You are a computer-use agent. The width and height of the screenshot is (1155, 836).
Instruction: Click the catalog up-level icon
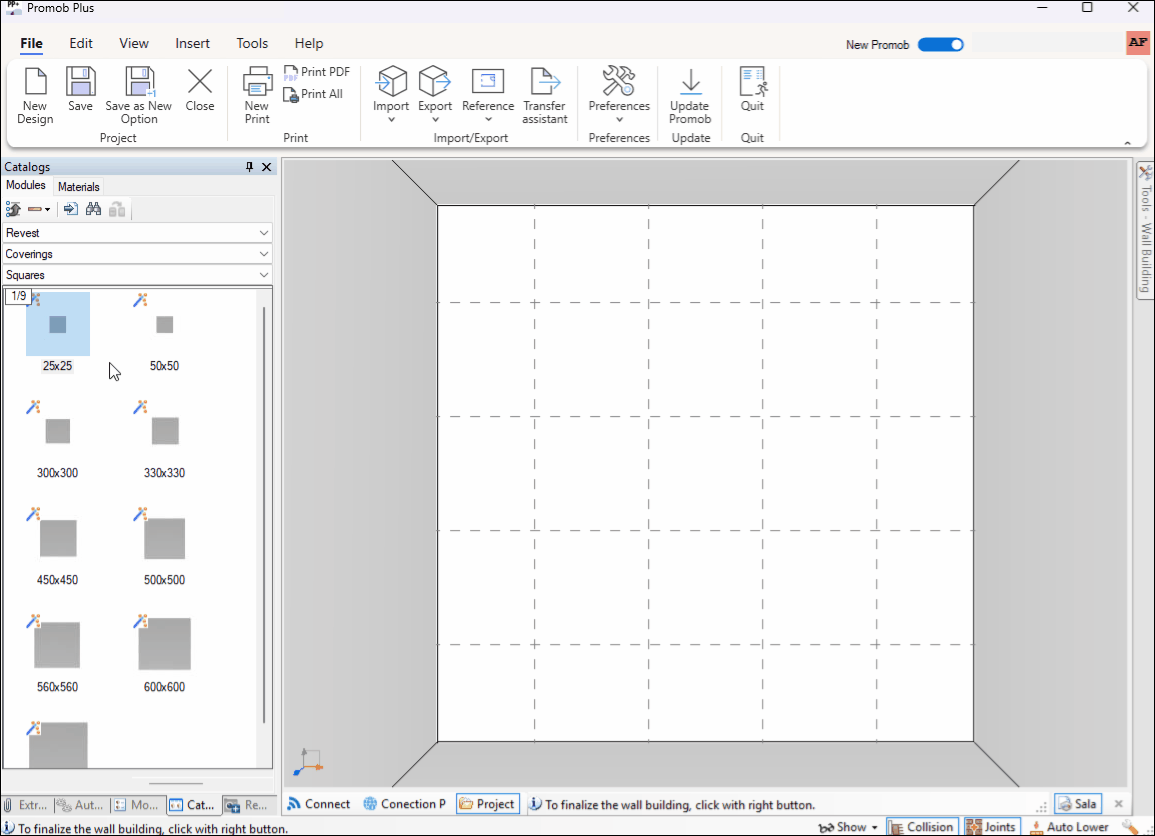tap(13, 209)
